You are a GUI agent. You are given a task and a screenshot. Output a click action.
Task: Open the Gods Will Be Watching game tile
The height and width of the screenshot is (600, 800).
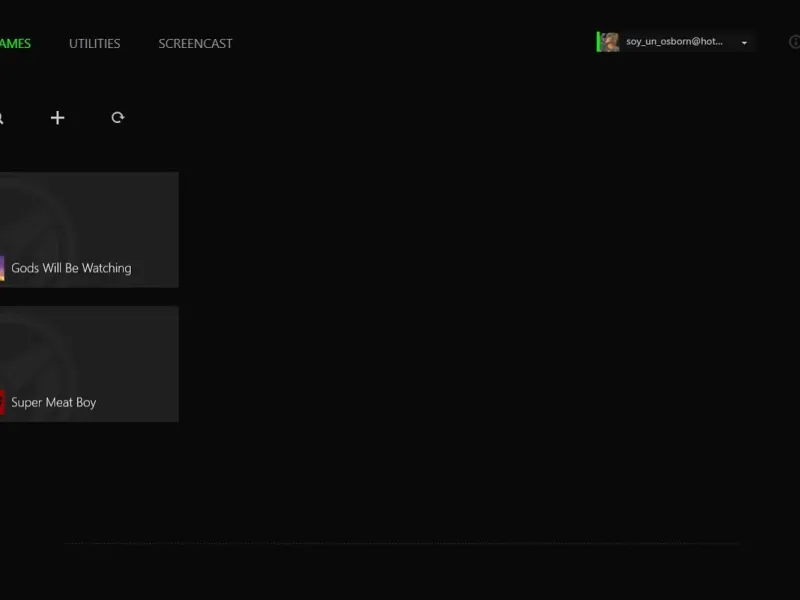[x=89, y=230]
